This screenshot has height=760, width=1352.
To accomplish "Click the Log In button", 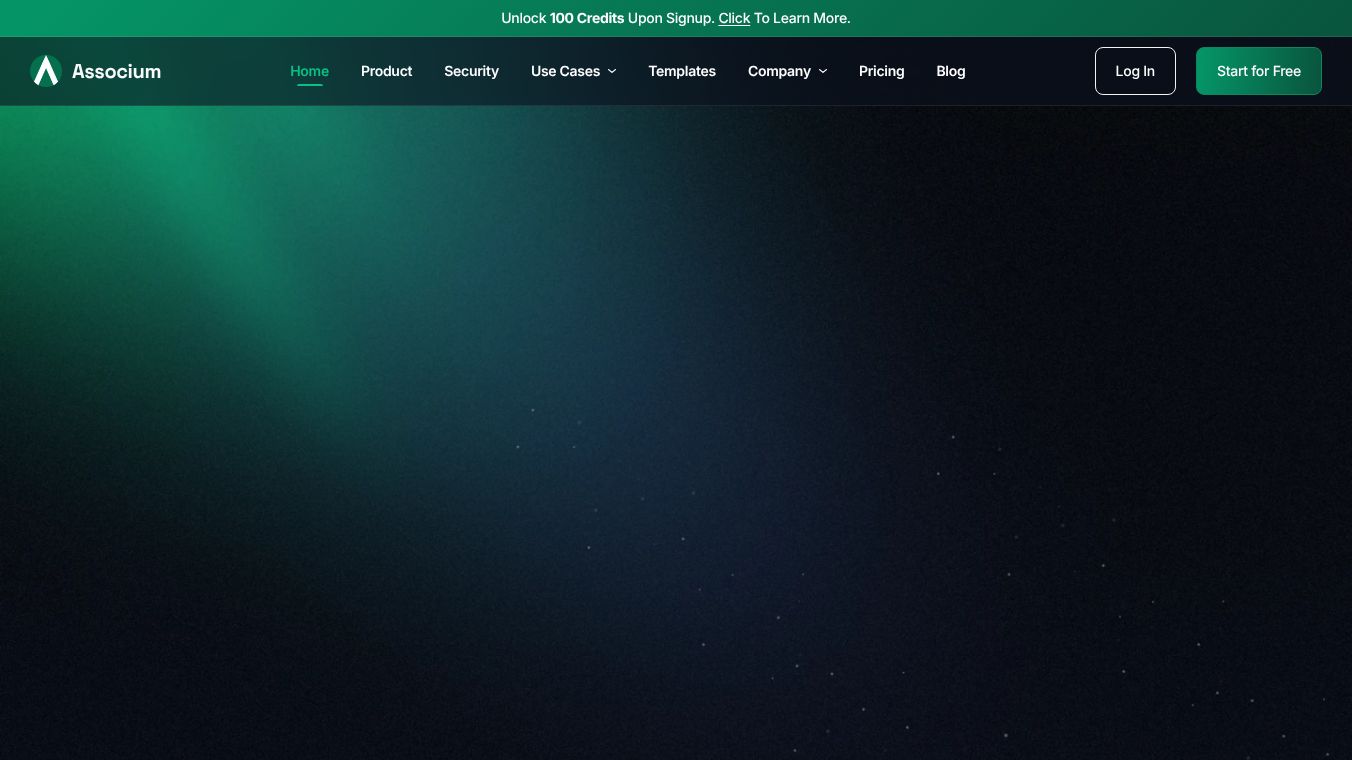I will (x=1135, y=71).
